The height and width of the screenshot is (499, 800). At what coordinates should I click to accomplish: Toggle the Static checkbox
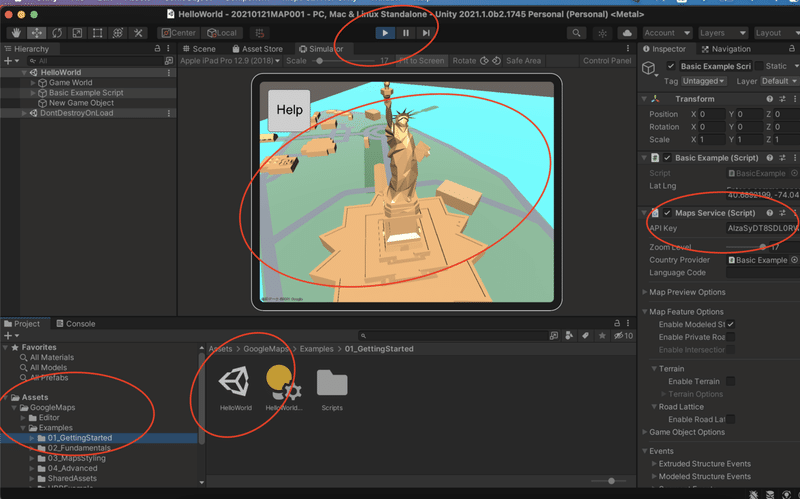coord(759,66)
